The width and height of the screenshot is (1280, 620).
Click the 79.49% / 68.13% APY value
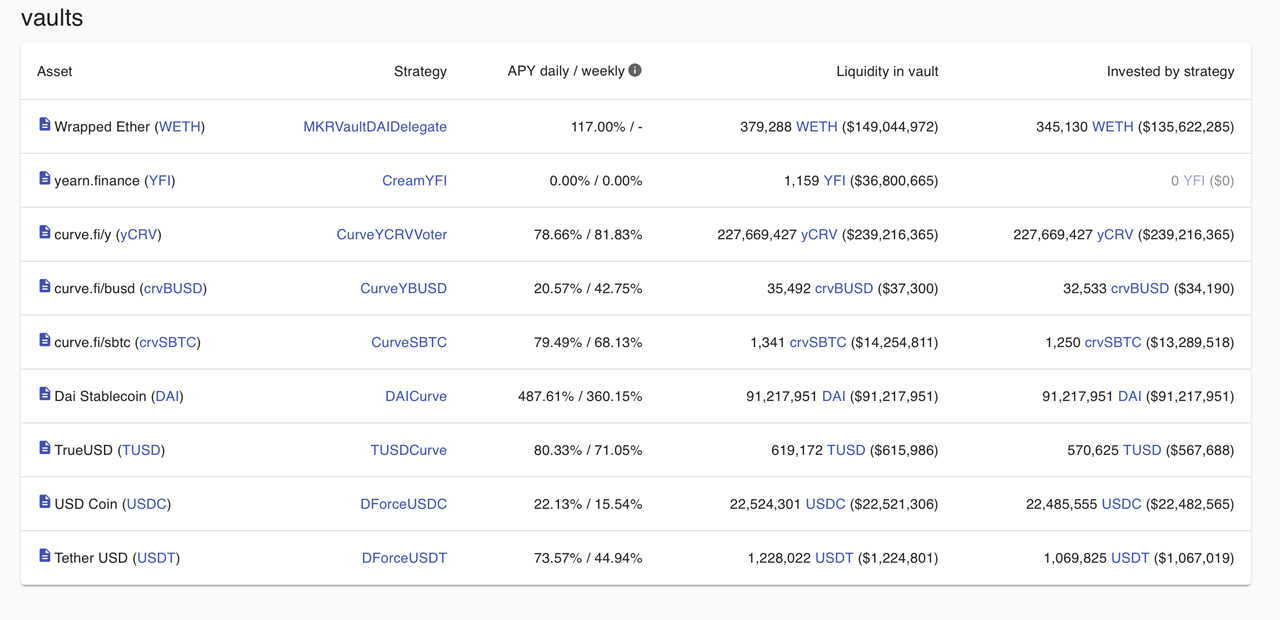click(x=588, y=343)
